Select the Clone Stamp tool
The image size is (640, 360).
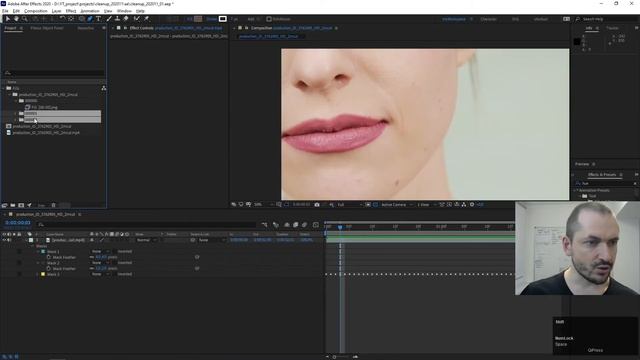click(118, 19)
